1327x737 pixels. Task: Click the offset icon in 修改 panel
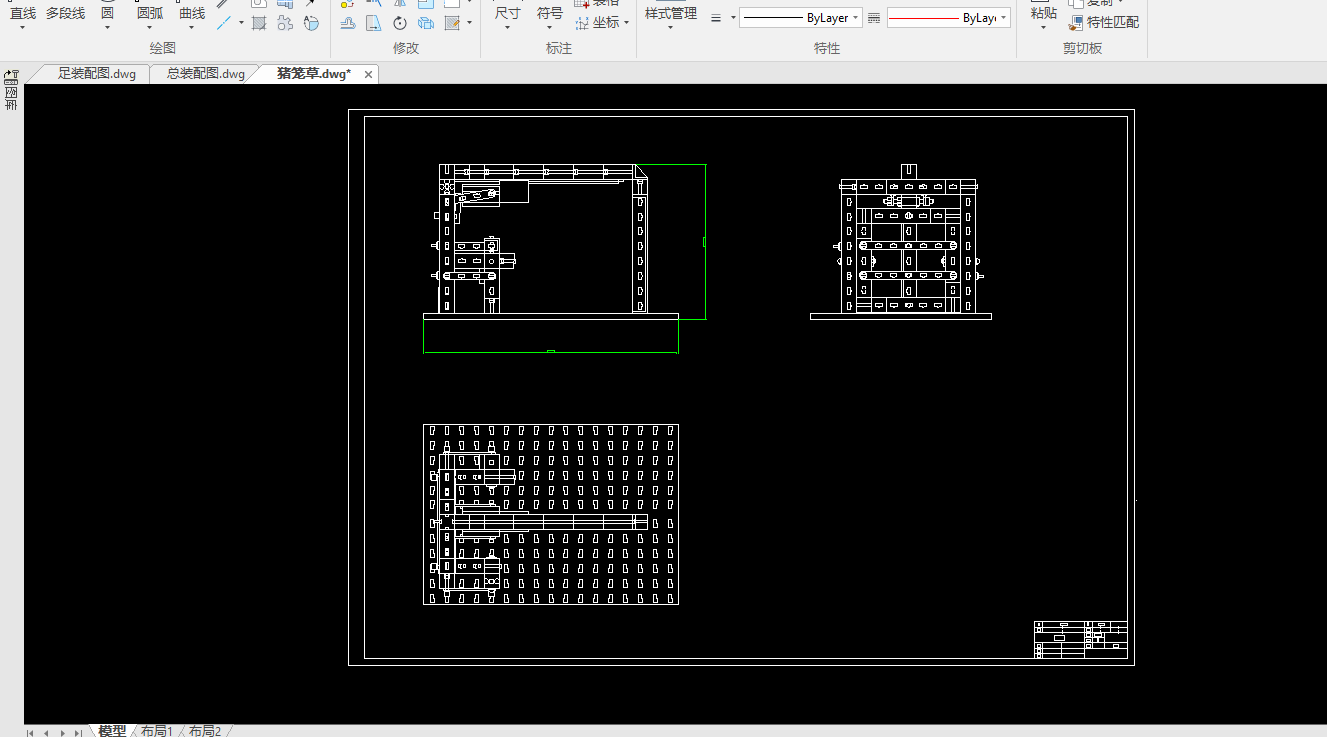[347, 22]
